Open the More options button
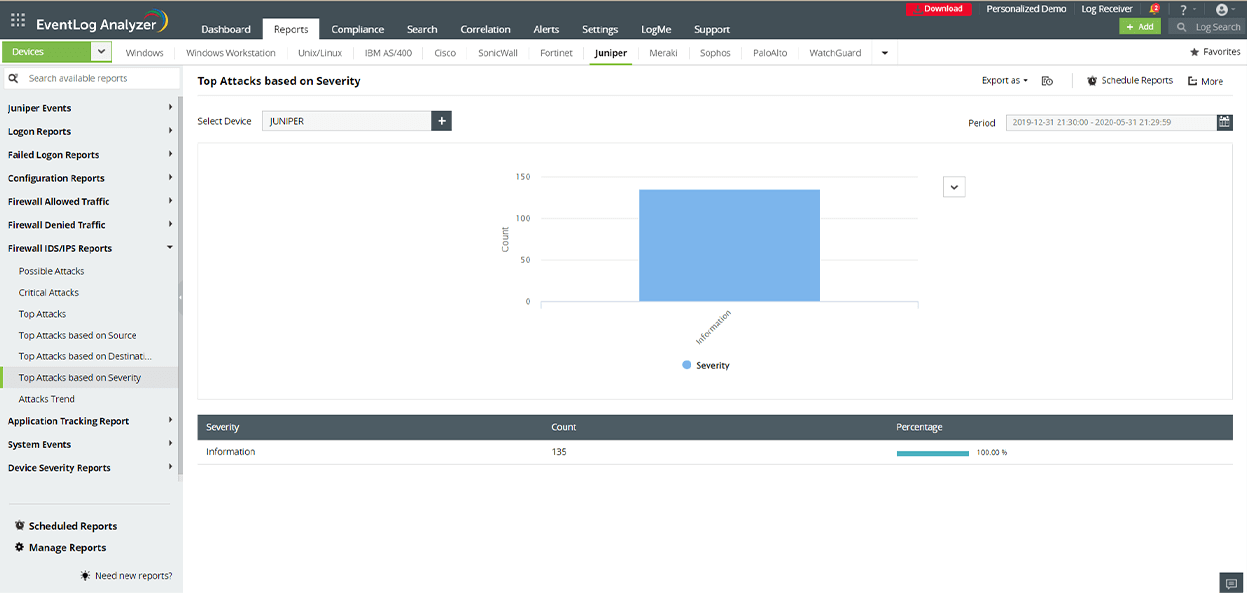1247x593 pixels. tap(1206, 81)
